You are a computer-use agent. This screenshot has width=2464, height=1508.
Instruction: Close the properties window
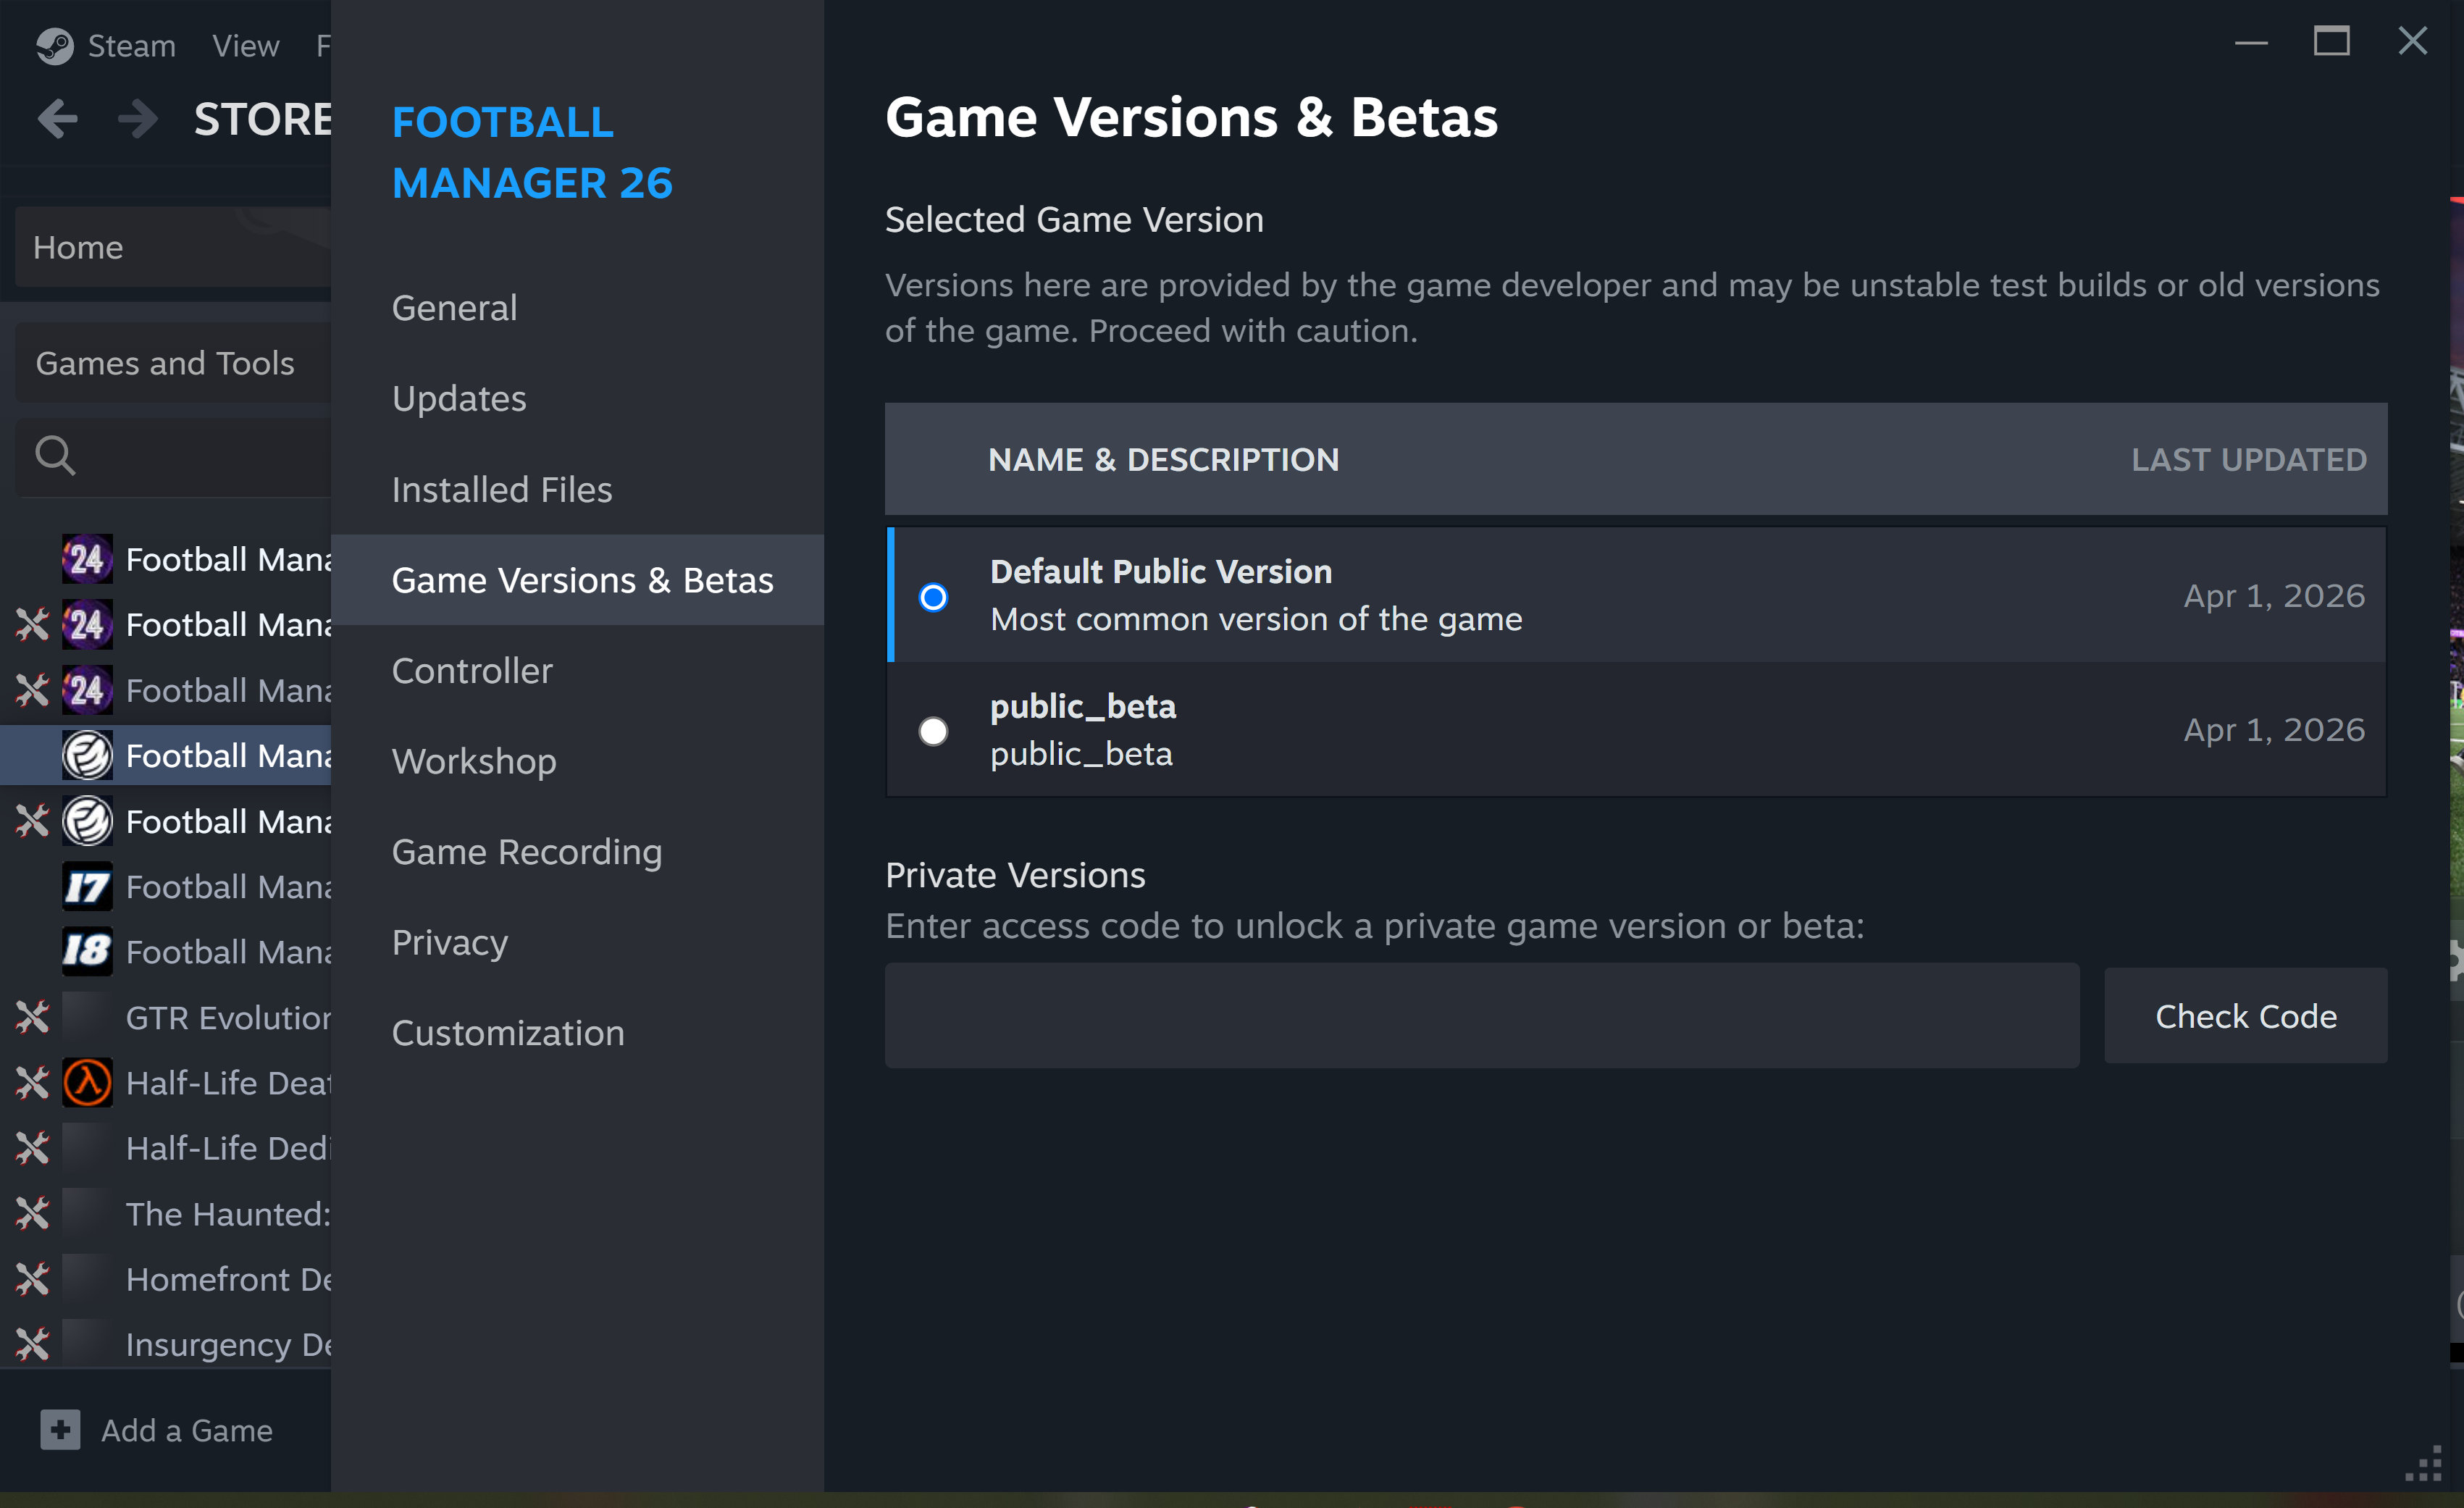(x=2412, y=42)
